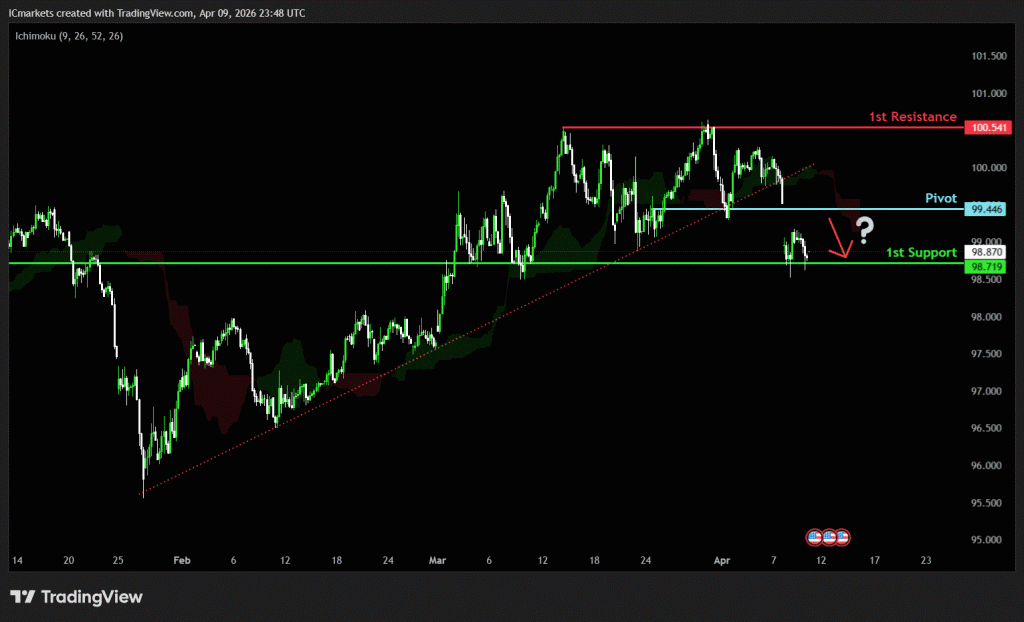Click the white 98.870 current price tag

(x=987, y=253)
